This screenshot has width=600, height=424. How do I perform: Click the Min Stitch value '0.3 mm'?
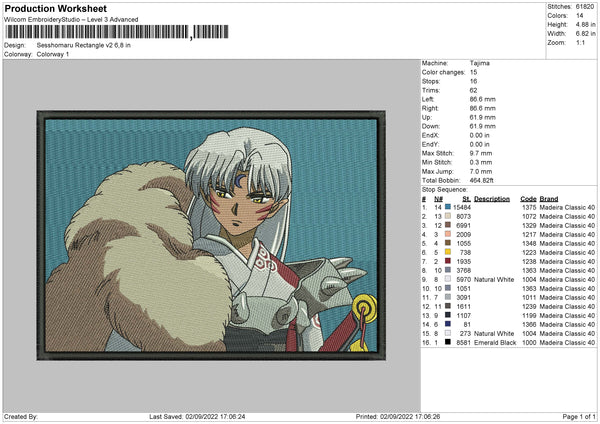point(481,162)
